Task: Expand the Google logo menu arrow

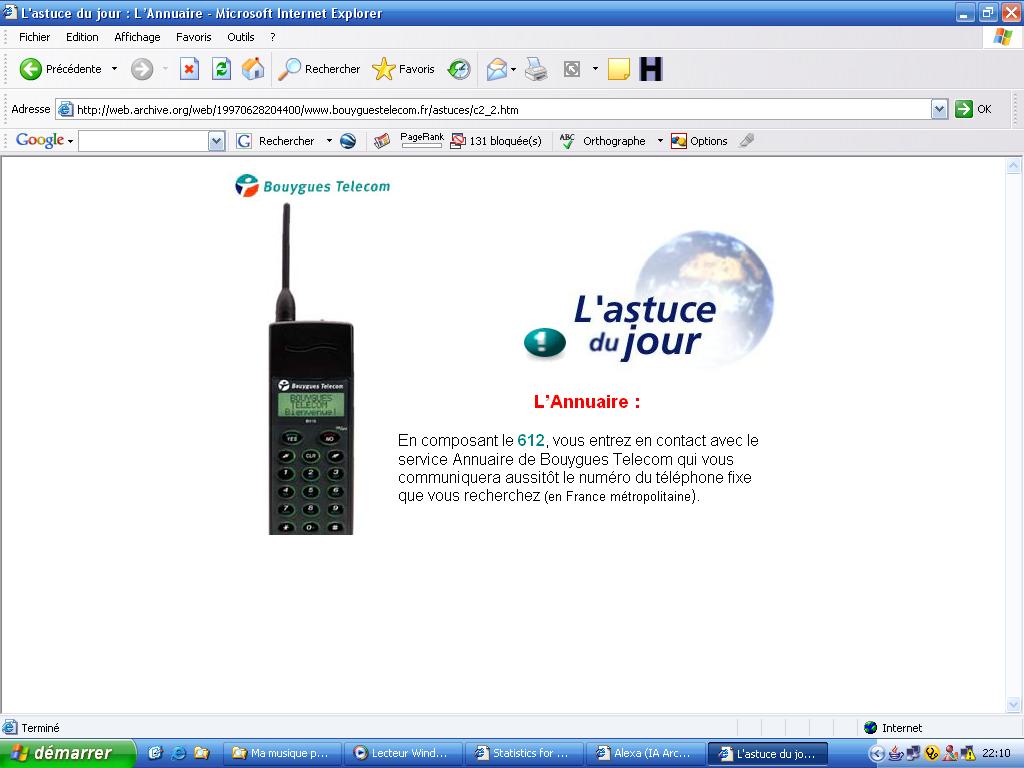Action: click(x=71, y=142)
